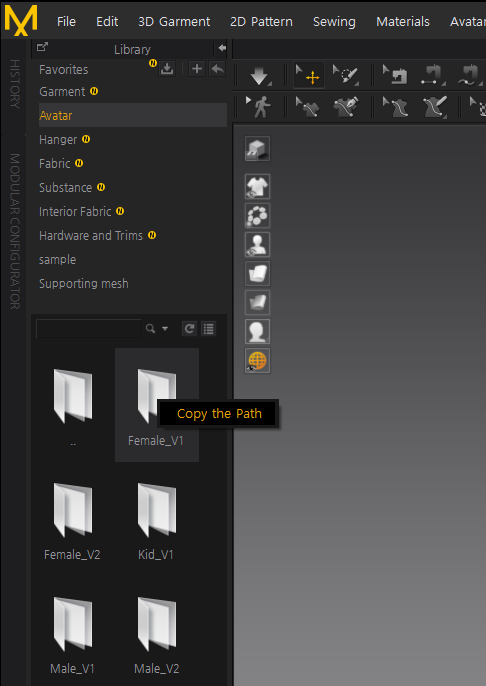Open the 3D Garment menu
This screenshot has width=486, height=686.
click(x=174, y=21)
